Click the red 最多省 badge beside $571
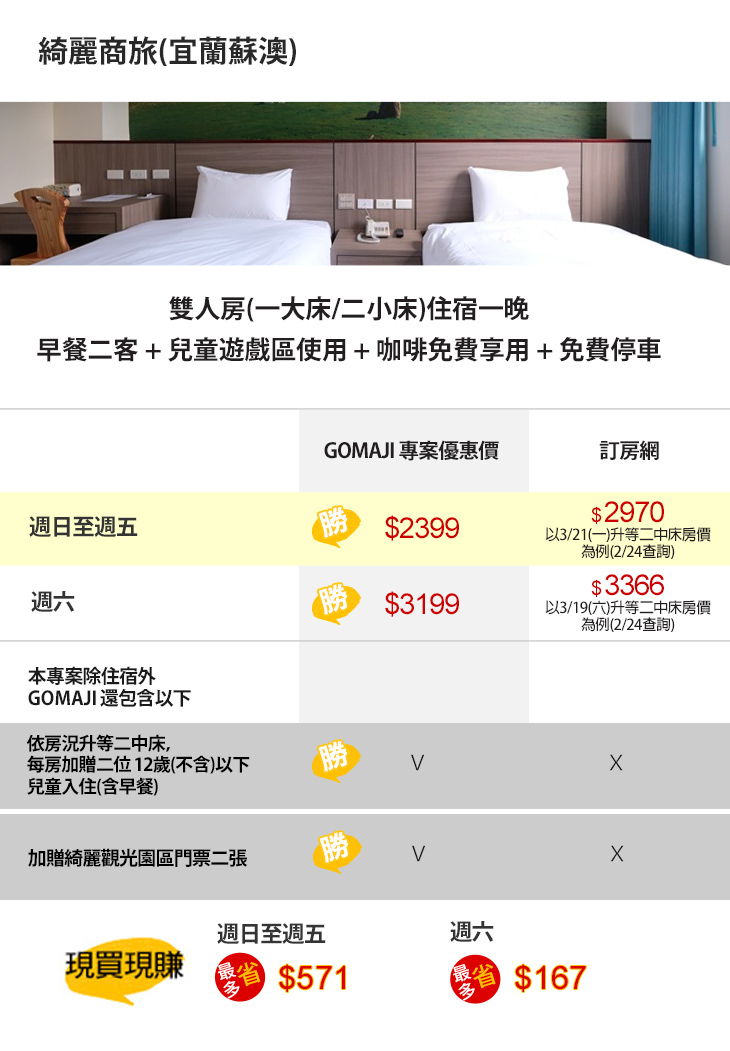This screenshot has height=1051, width=730. click(240, 977)
